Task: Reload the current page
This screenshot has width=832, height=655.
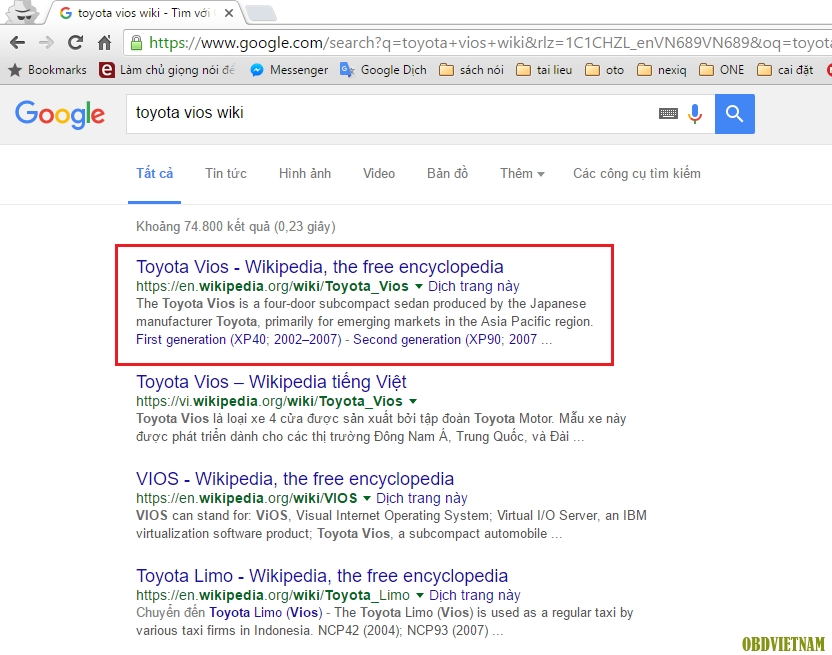Action: click(x=75, y=42)
